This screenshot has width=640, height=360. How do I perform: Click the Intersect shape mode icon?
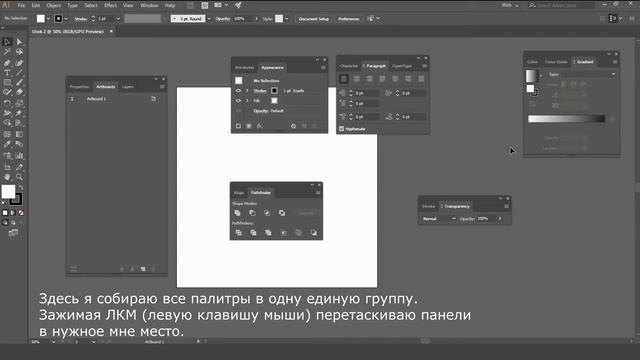[x=267, y=213]
